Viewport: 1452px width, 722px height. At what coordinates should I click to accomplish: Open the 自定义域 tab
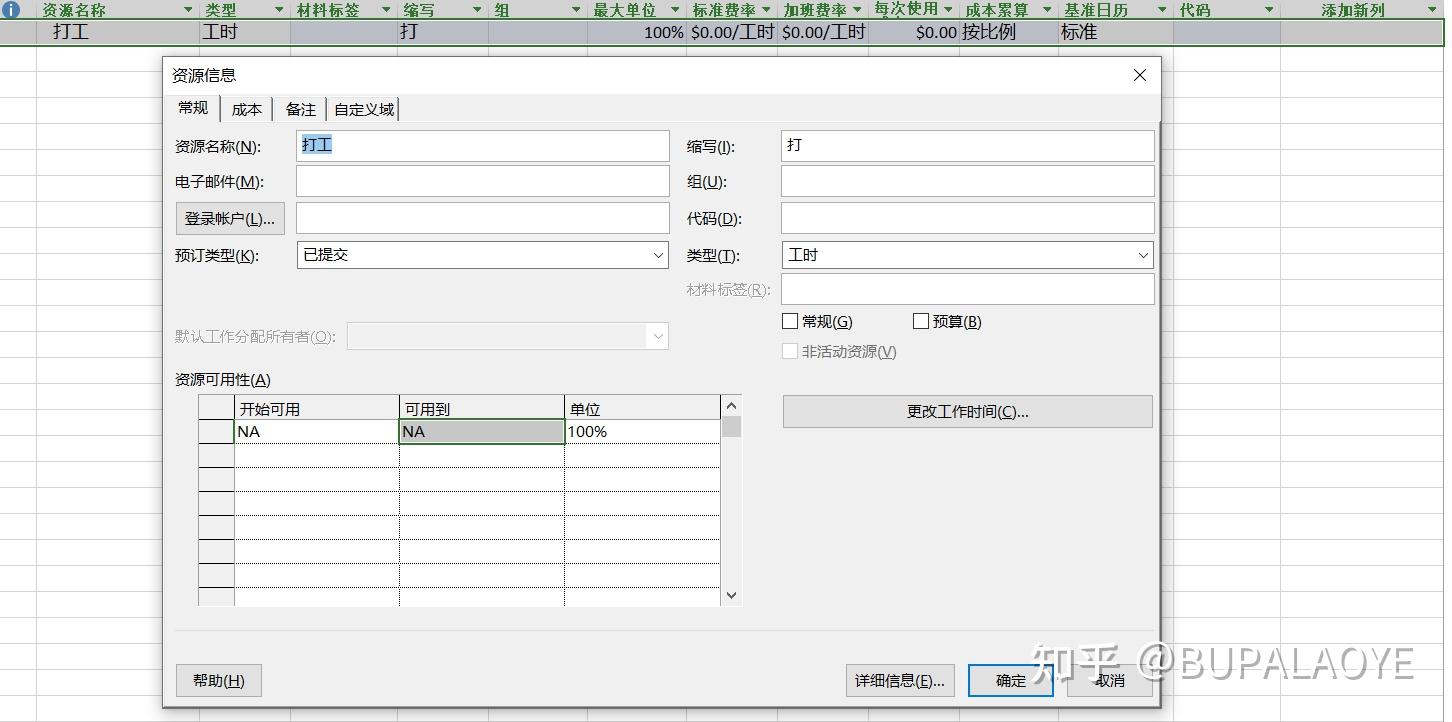point(364,109)
